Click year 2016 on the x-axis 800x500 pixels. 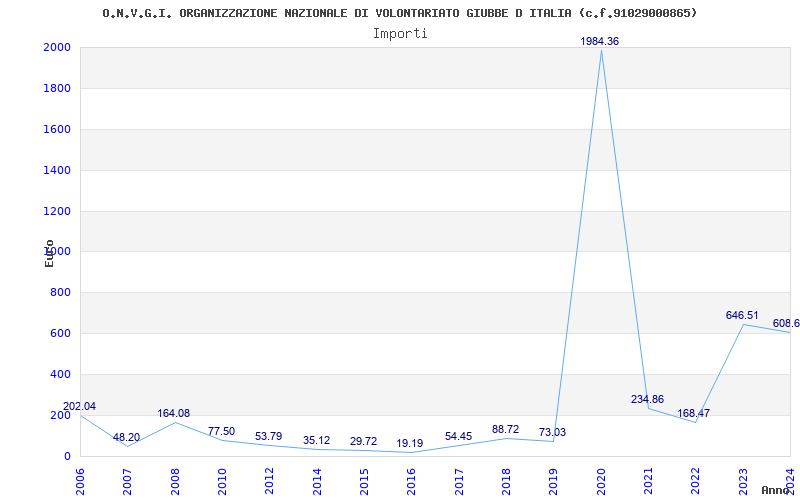(x=411, y=480)
